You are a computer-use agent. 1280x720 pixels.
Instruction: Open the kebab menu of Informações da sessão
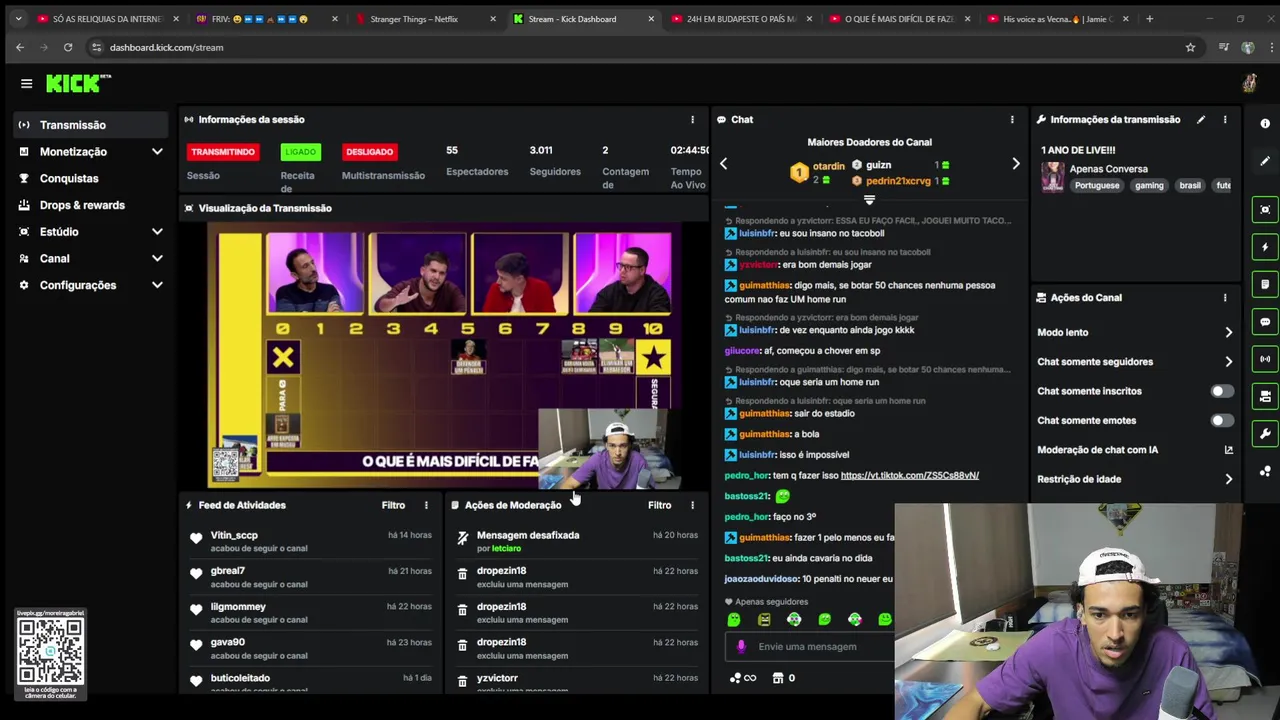click(x=692, y=120)
